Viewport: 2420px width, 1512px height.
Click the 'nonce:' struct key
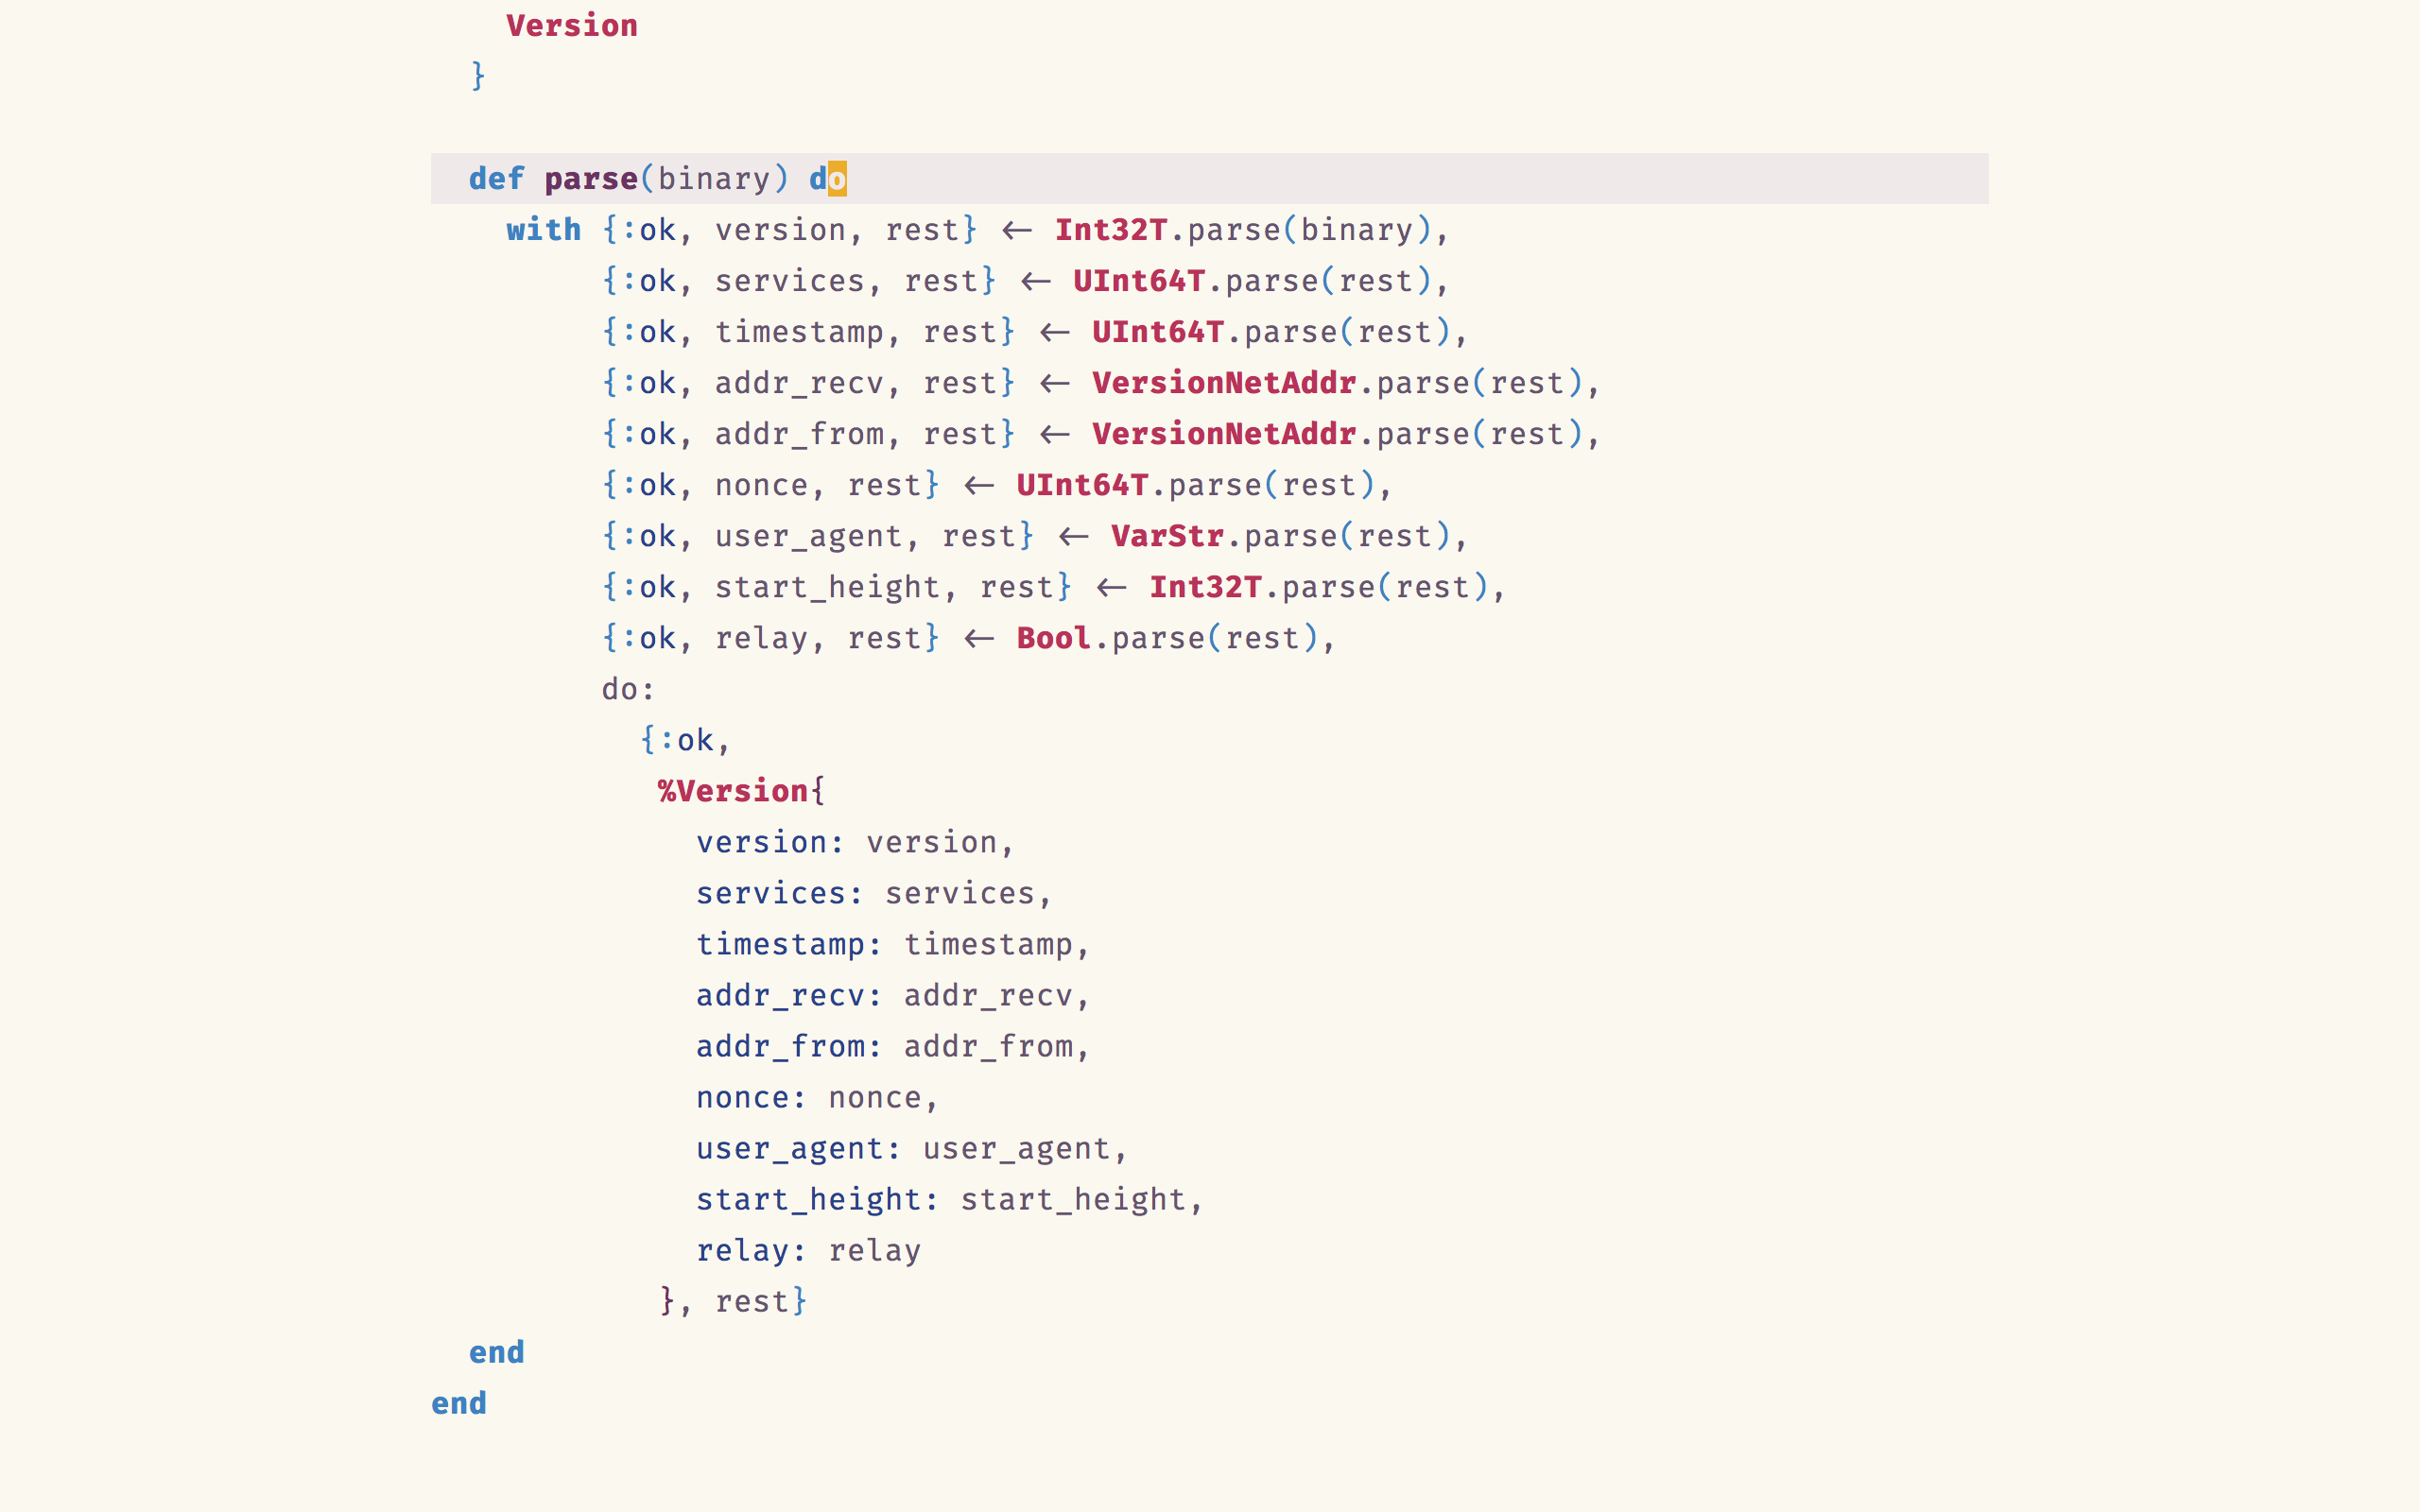pyautogui.click(x=751, y=1097)
